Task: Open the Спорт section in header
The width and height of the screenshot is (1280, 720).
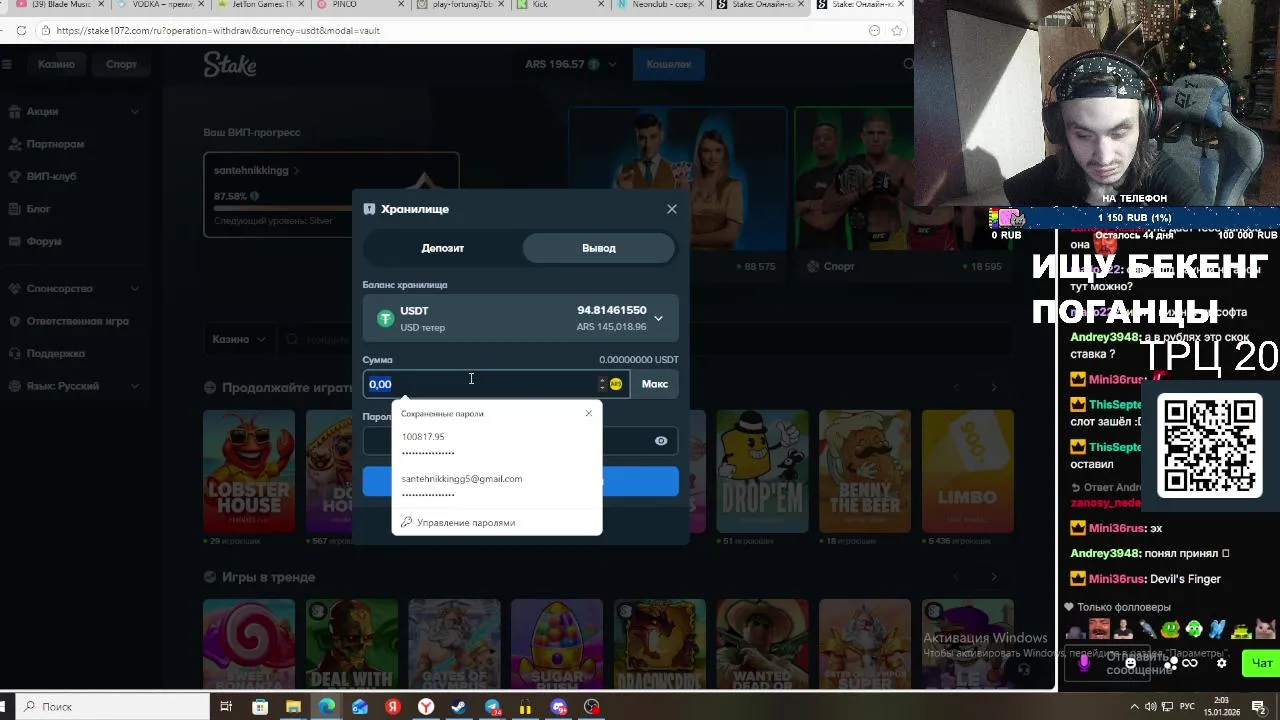Action: point(121,64)
